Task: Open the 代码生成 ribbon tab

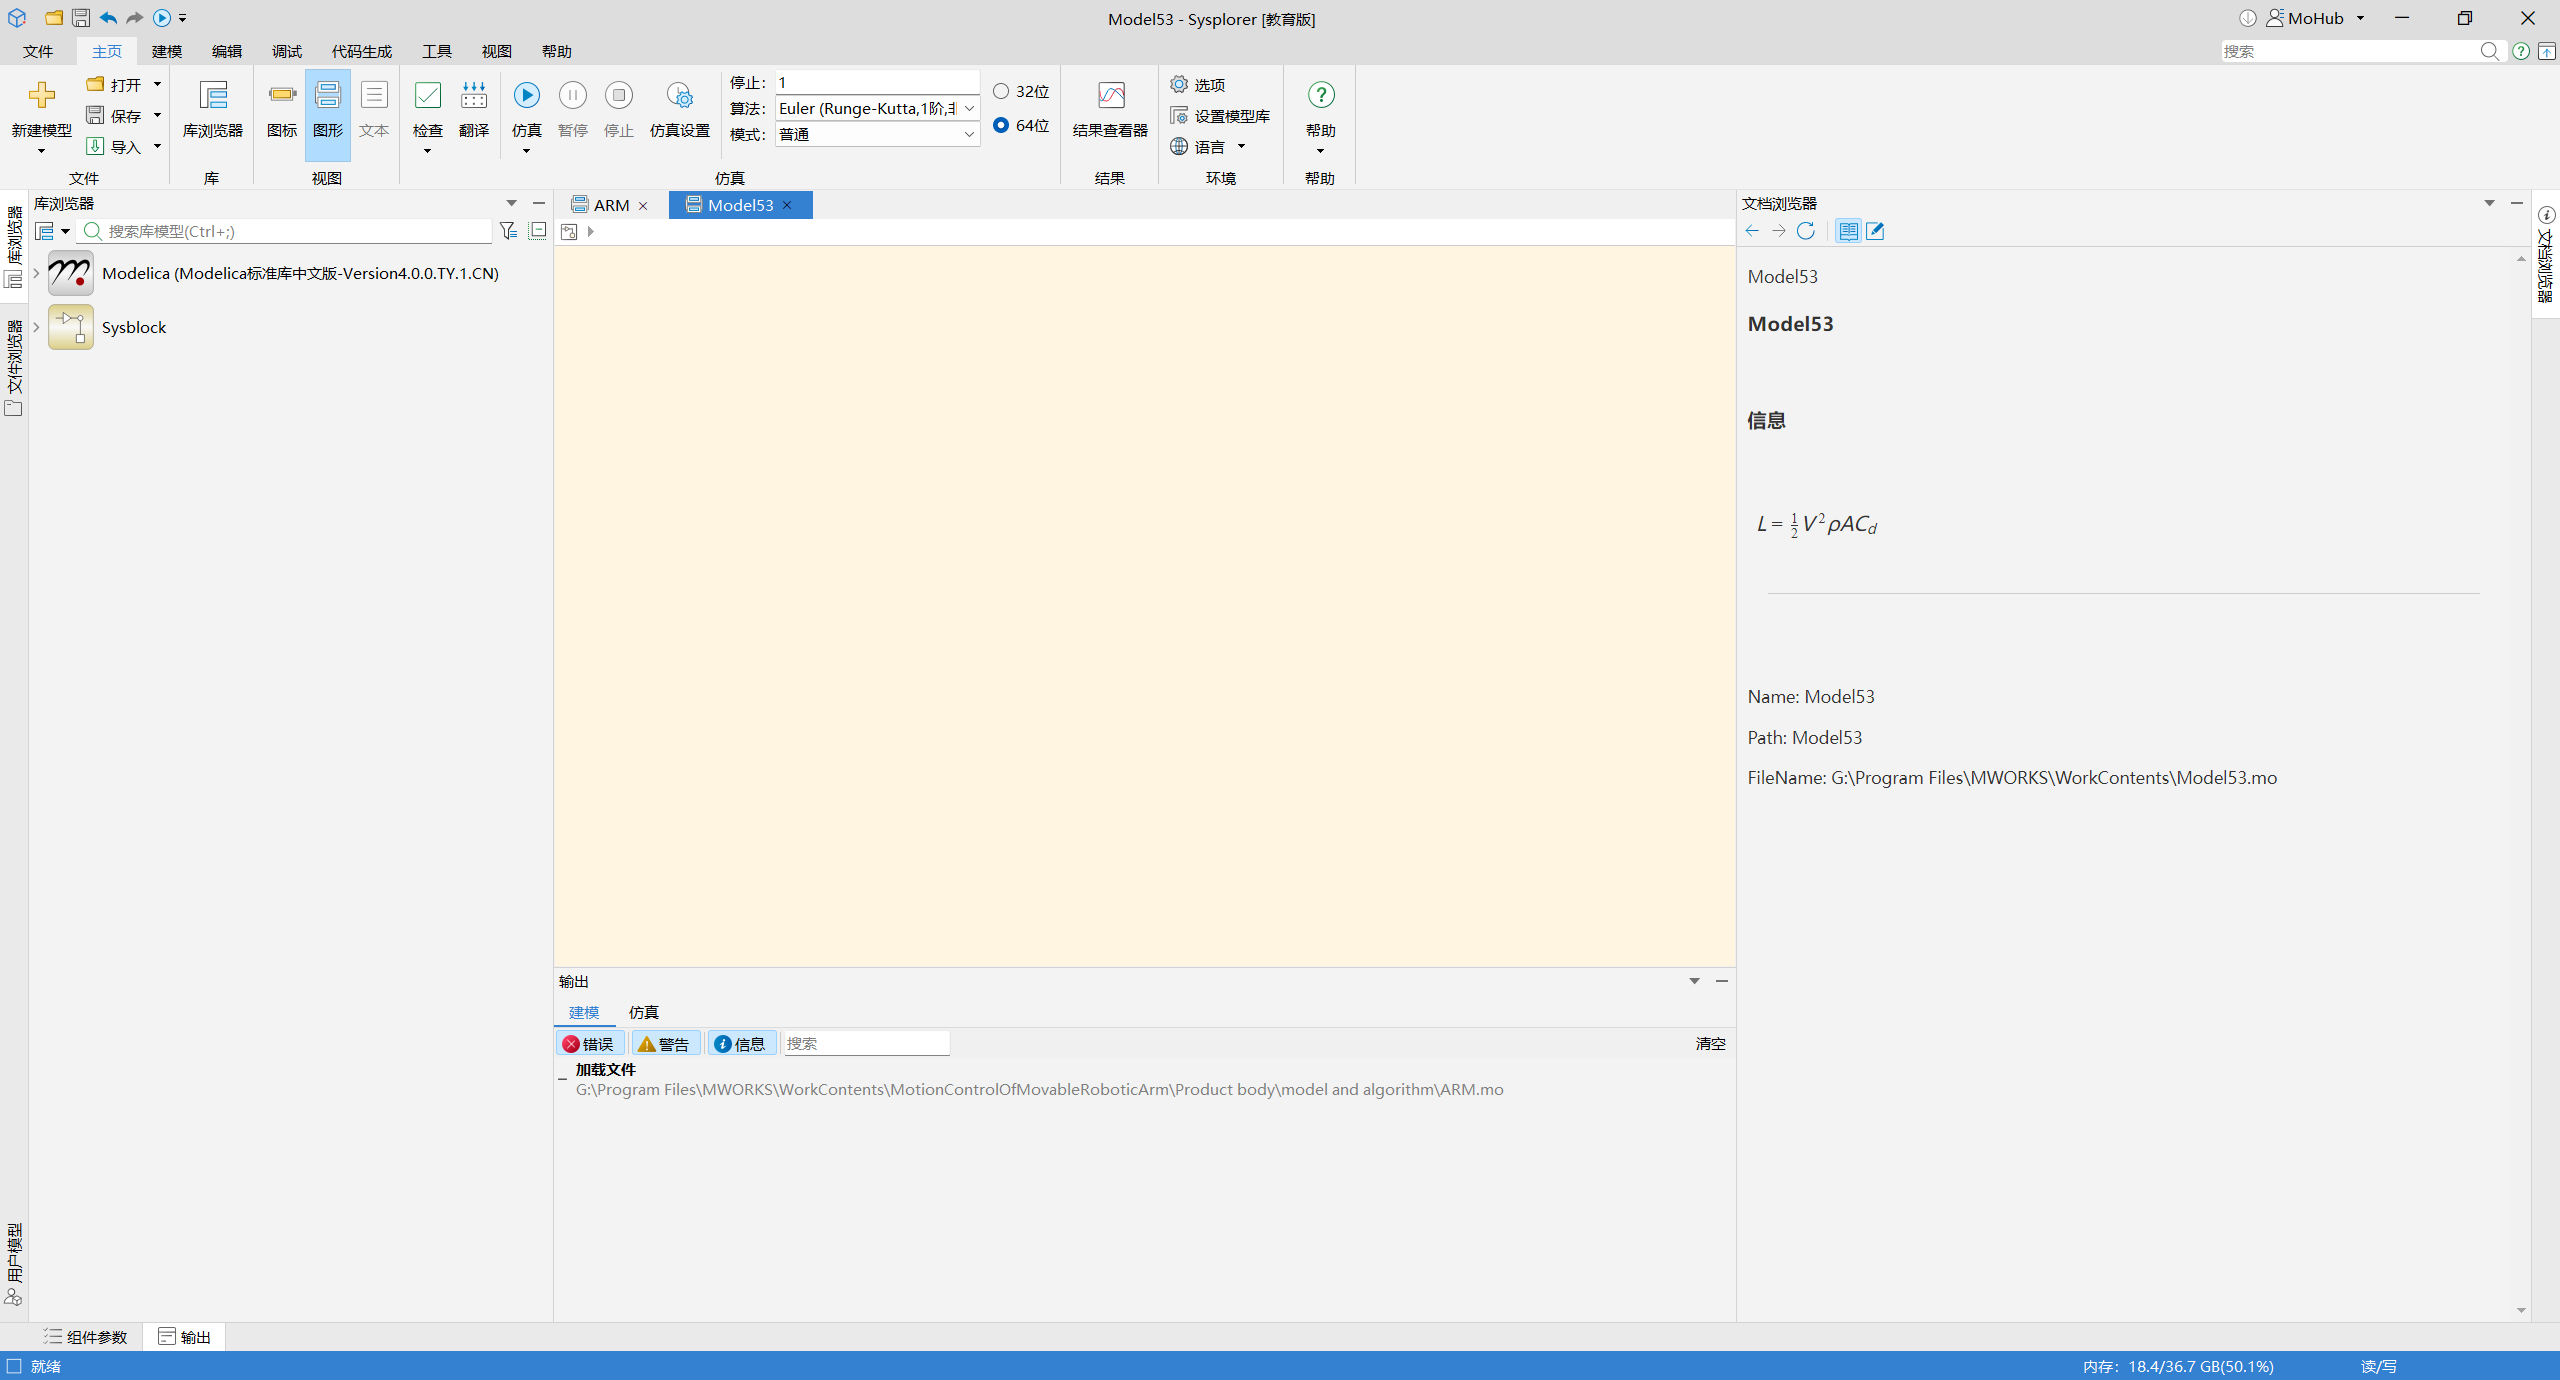Action: [362, 51]
